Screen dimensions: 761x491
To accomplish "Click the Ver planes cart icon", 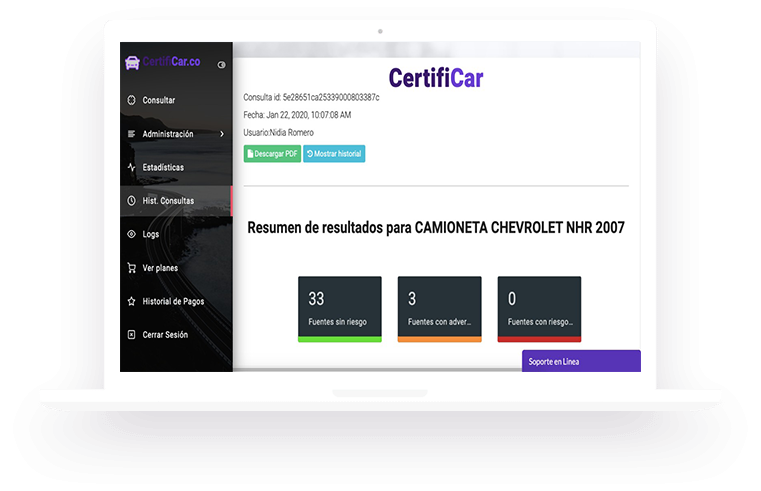I will coord(132,268).
